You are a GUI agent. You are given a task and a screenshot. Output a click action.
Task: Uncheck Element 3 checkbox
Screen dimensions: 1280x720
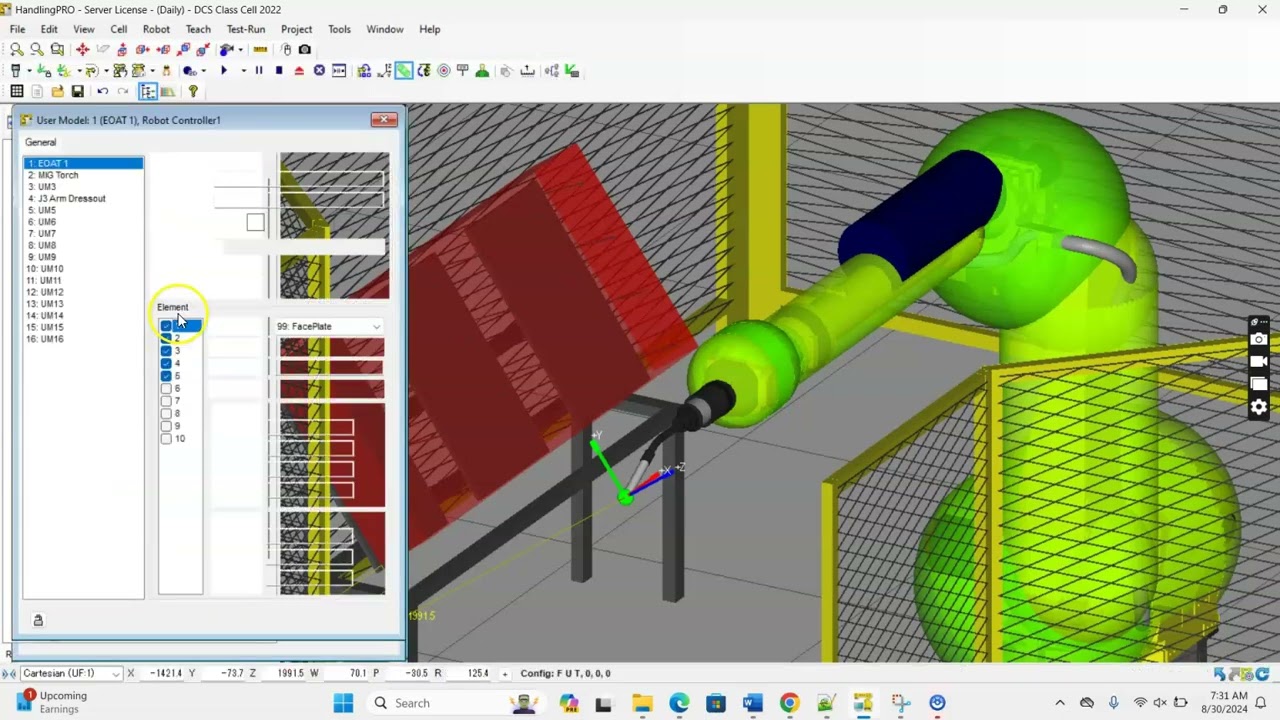(166, 351)
